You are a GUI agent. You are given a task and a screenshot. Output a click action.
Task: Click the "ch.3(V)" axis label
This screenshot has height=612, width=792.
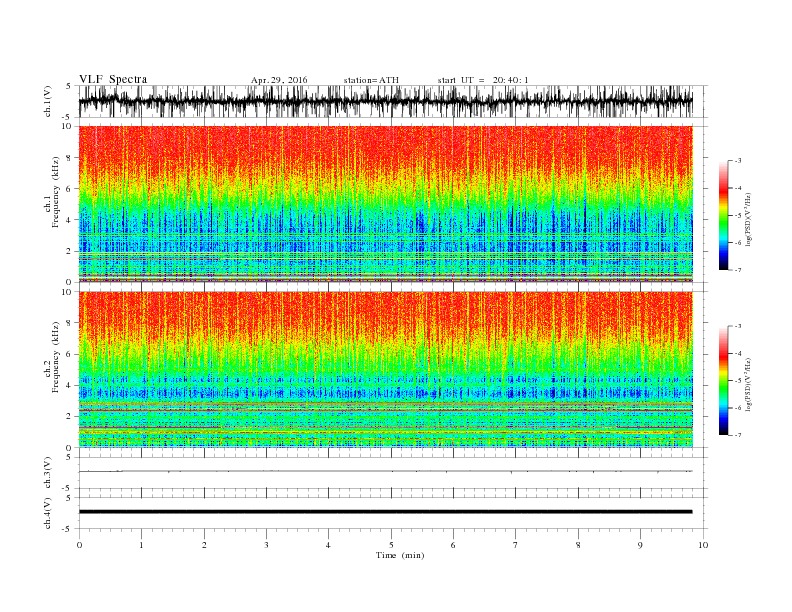(x=48, y=473)
